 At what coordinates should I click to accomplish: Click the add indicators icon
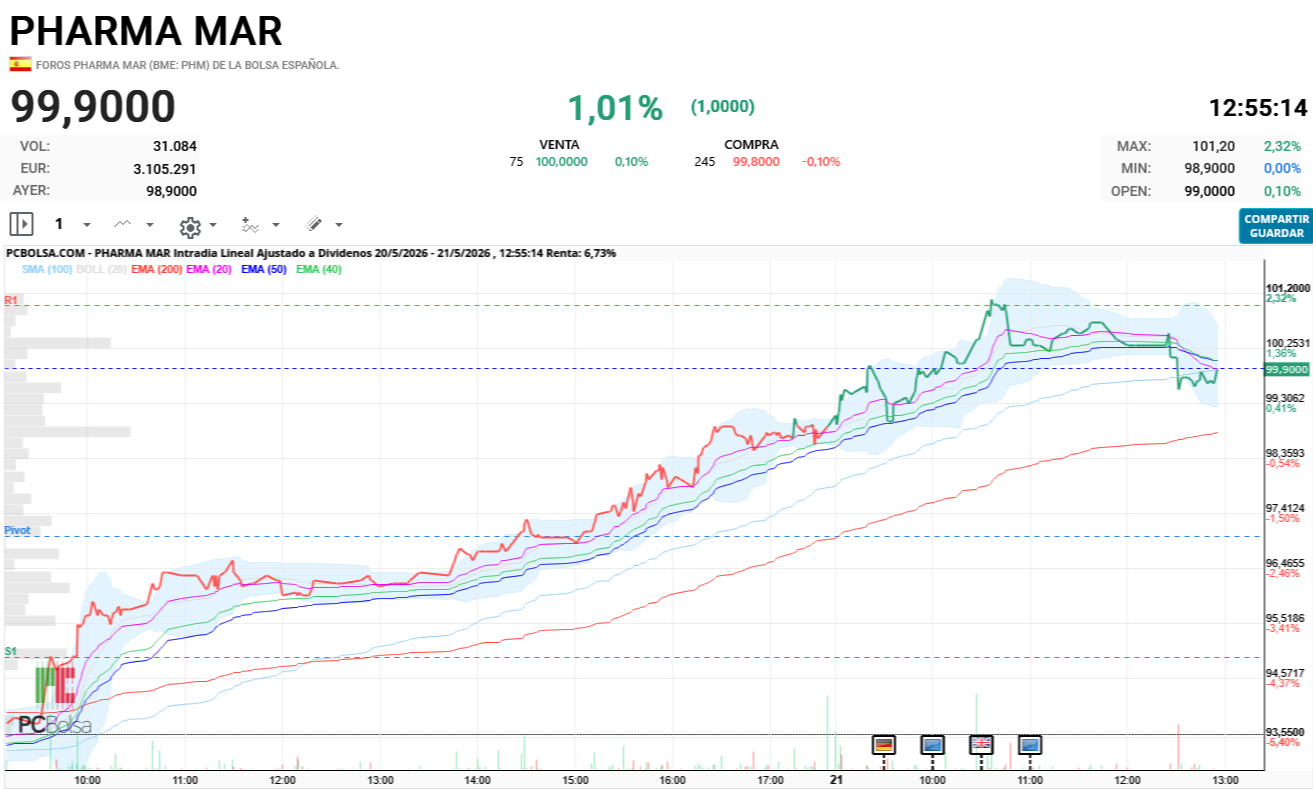pyautogui.click(x=250, y=224)
